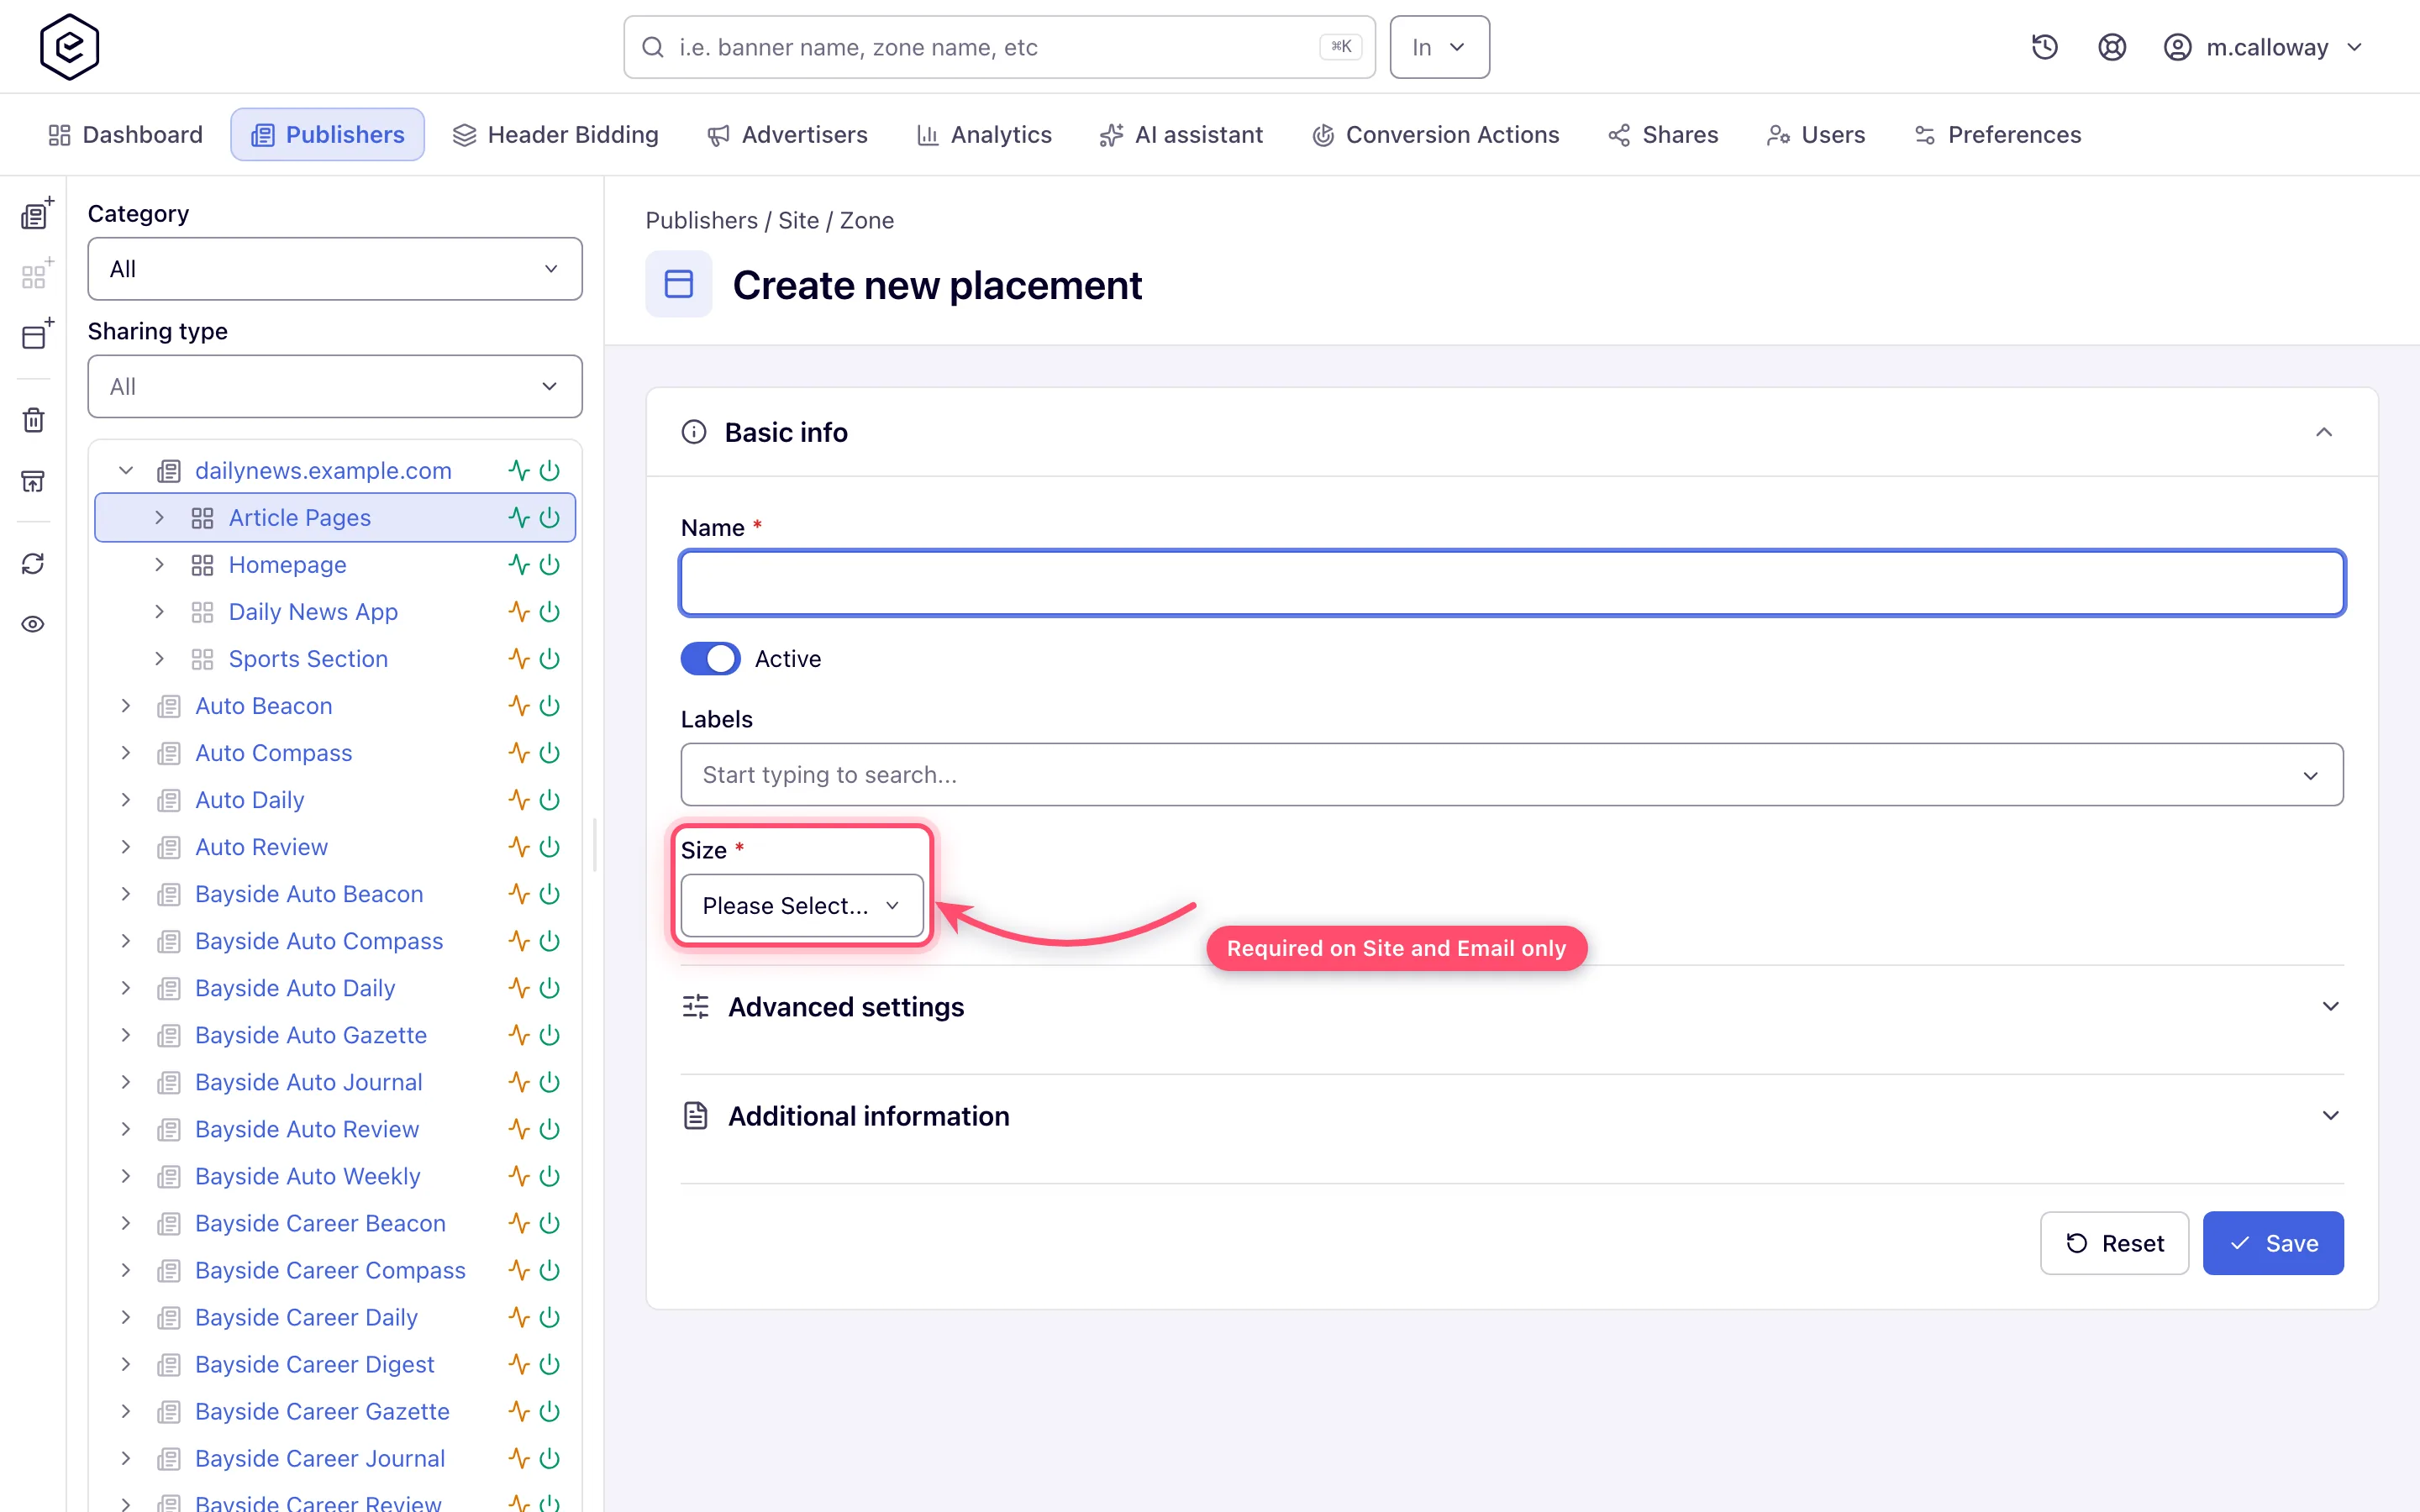Click activity icon for Bayside Auto Daily
Screen dimensions: 2420x1512
click(x=518, y=988)
